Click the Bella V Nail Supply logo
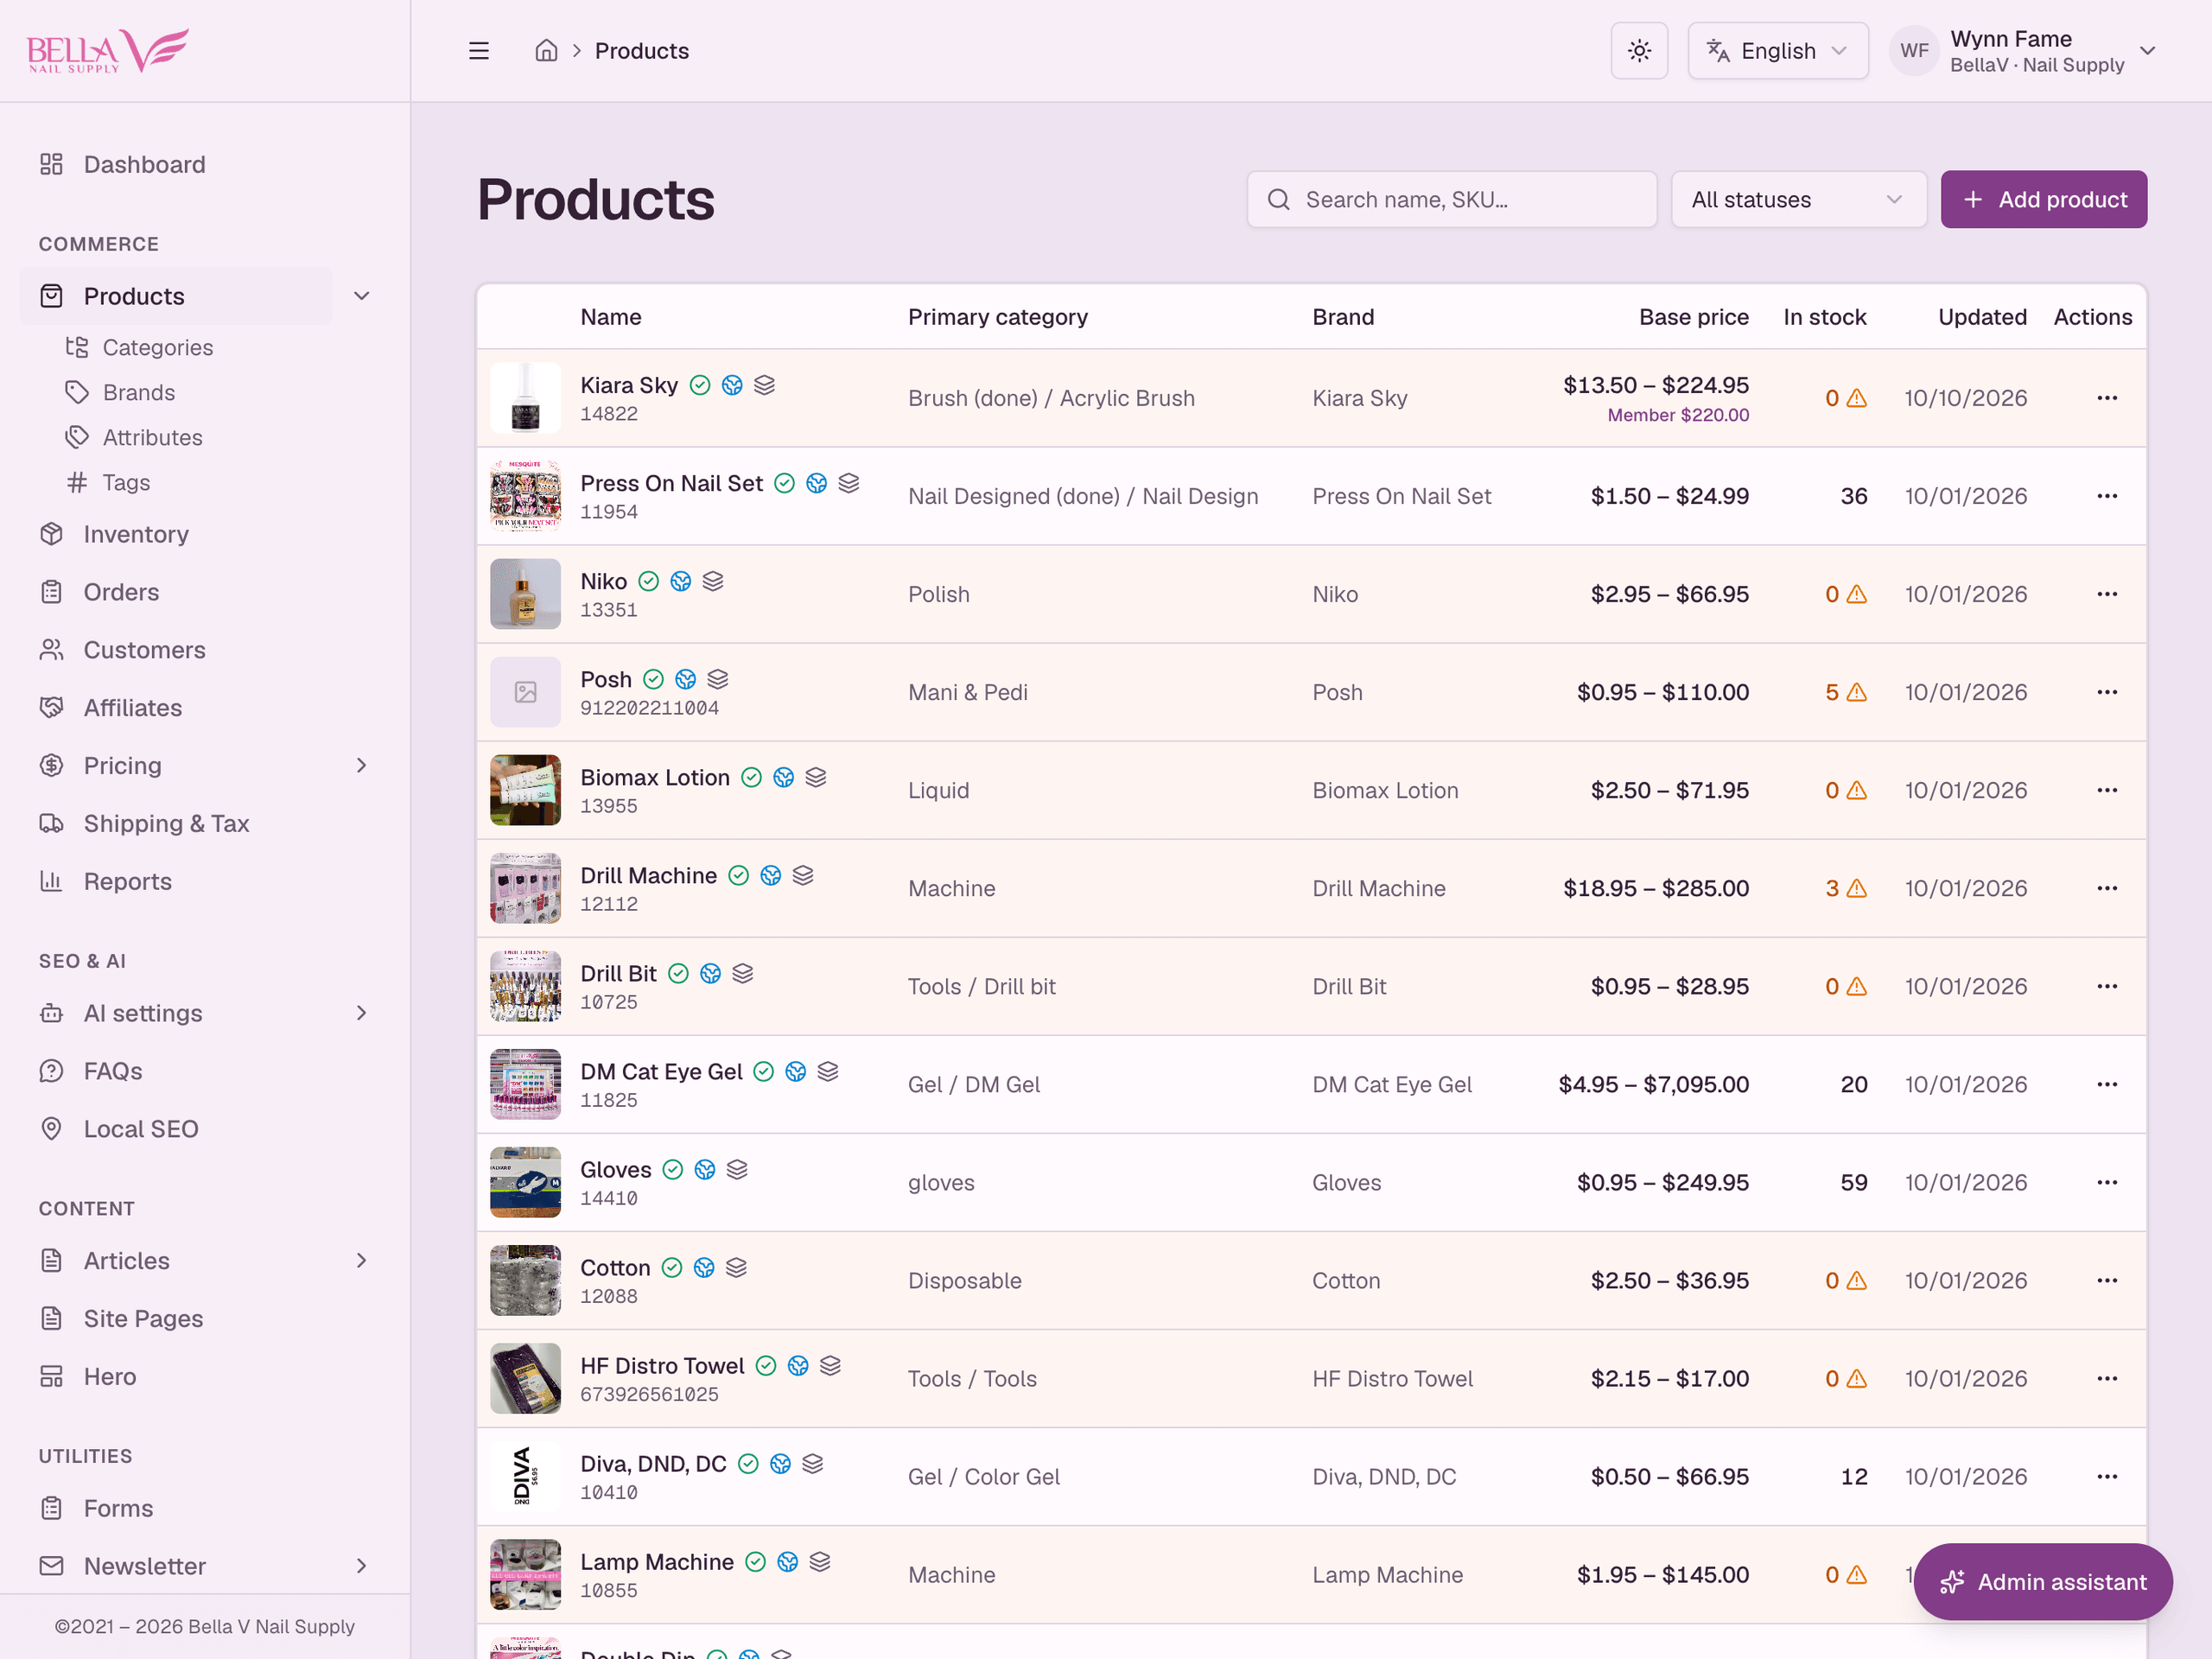The width and height of the screenshot is (2212, 1659). (107, 50)
